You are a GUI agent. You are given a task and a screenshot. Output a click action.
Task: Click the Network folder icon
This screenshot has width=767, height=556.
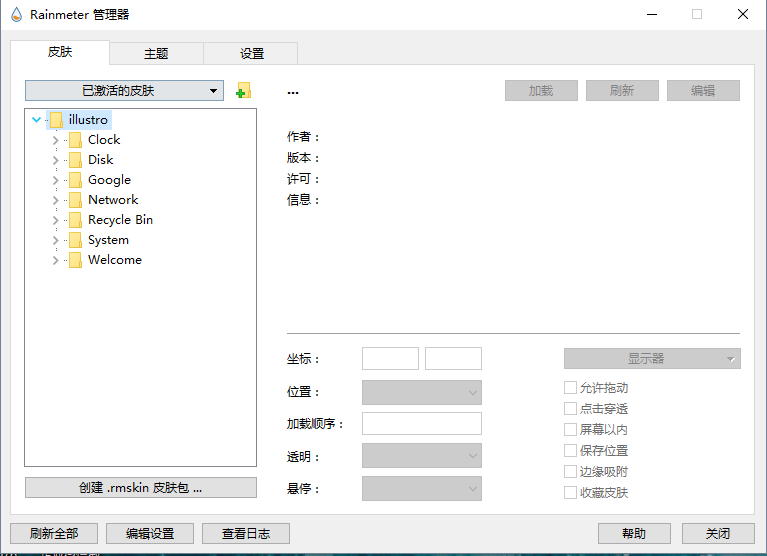[75, 200]
